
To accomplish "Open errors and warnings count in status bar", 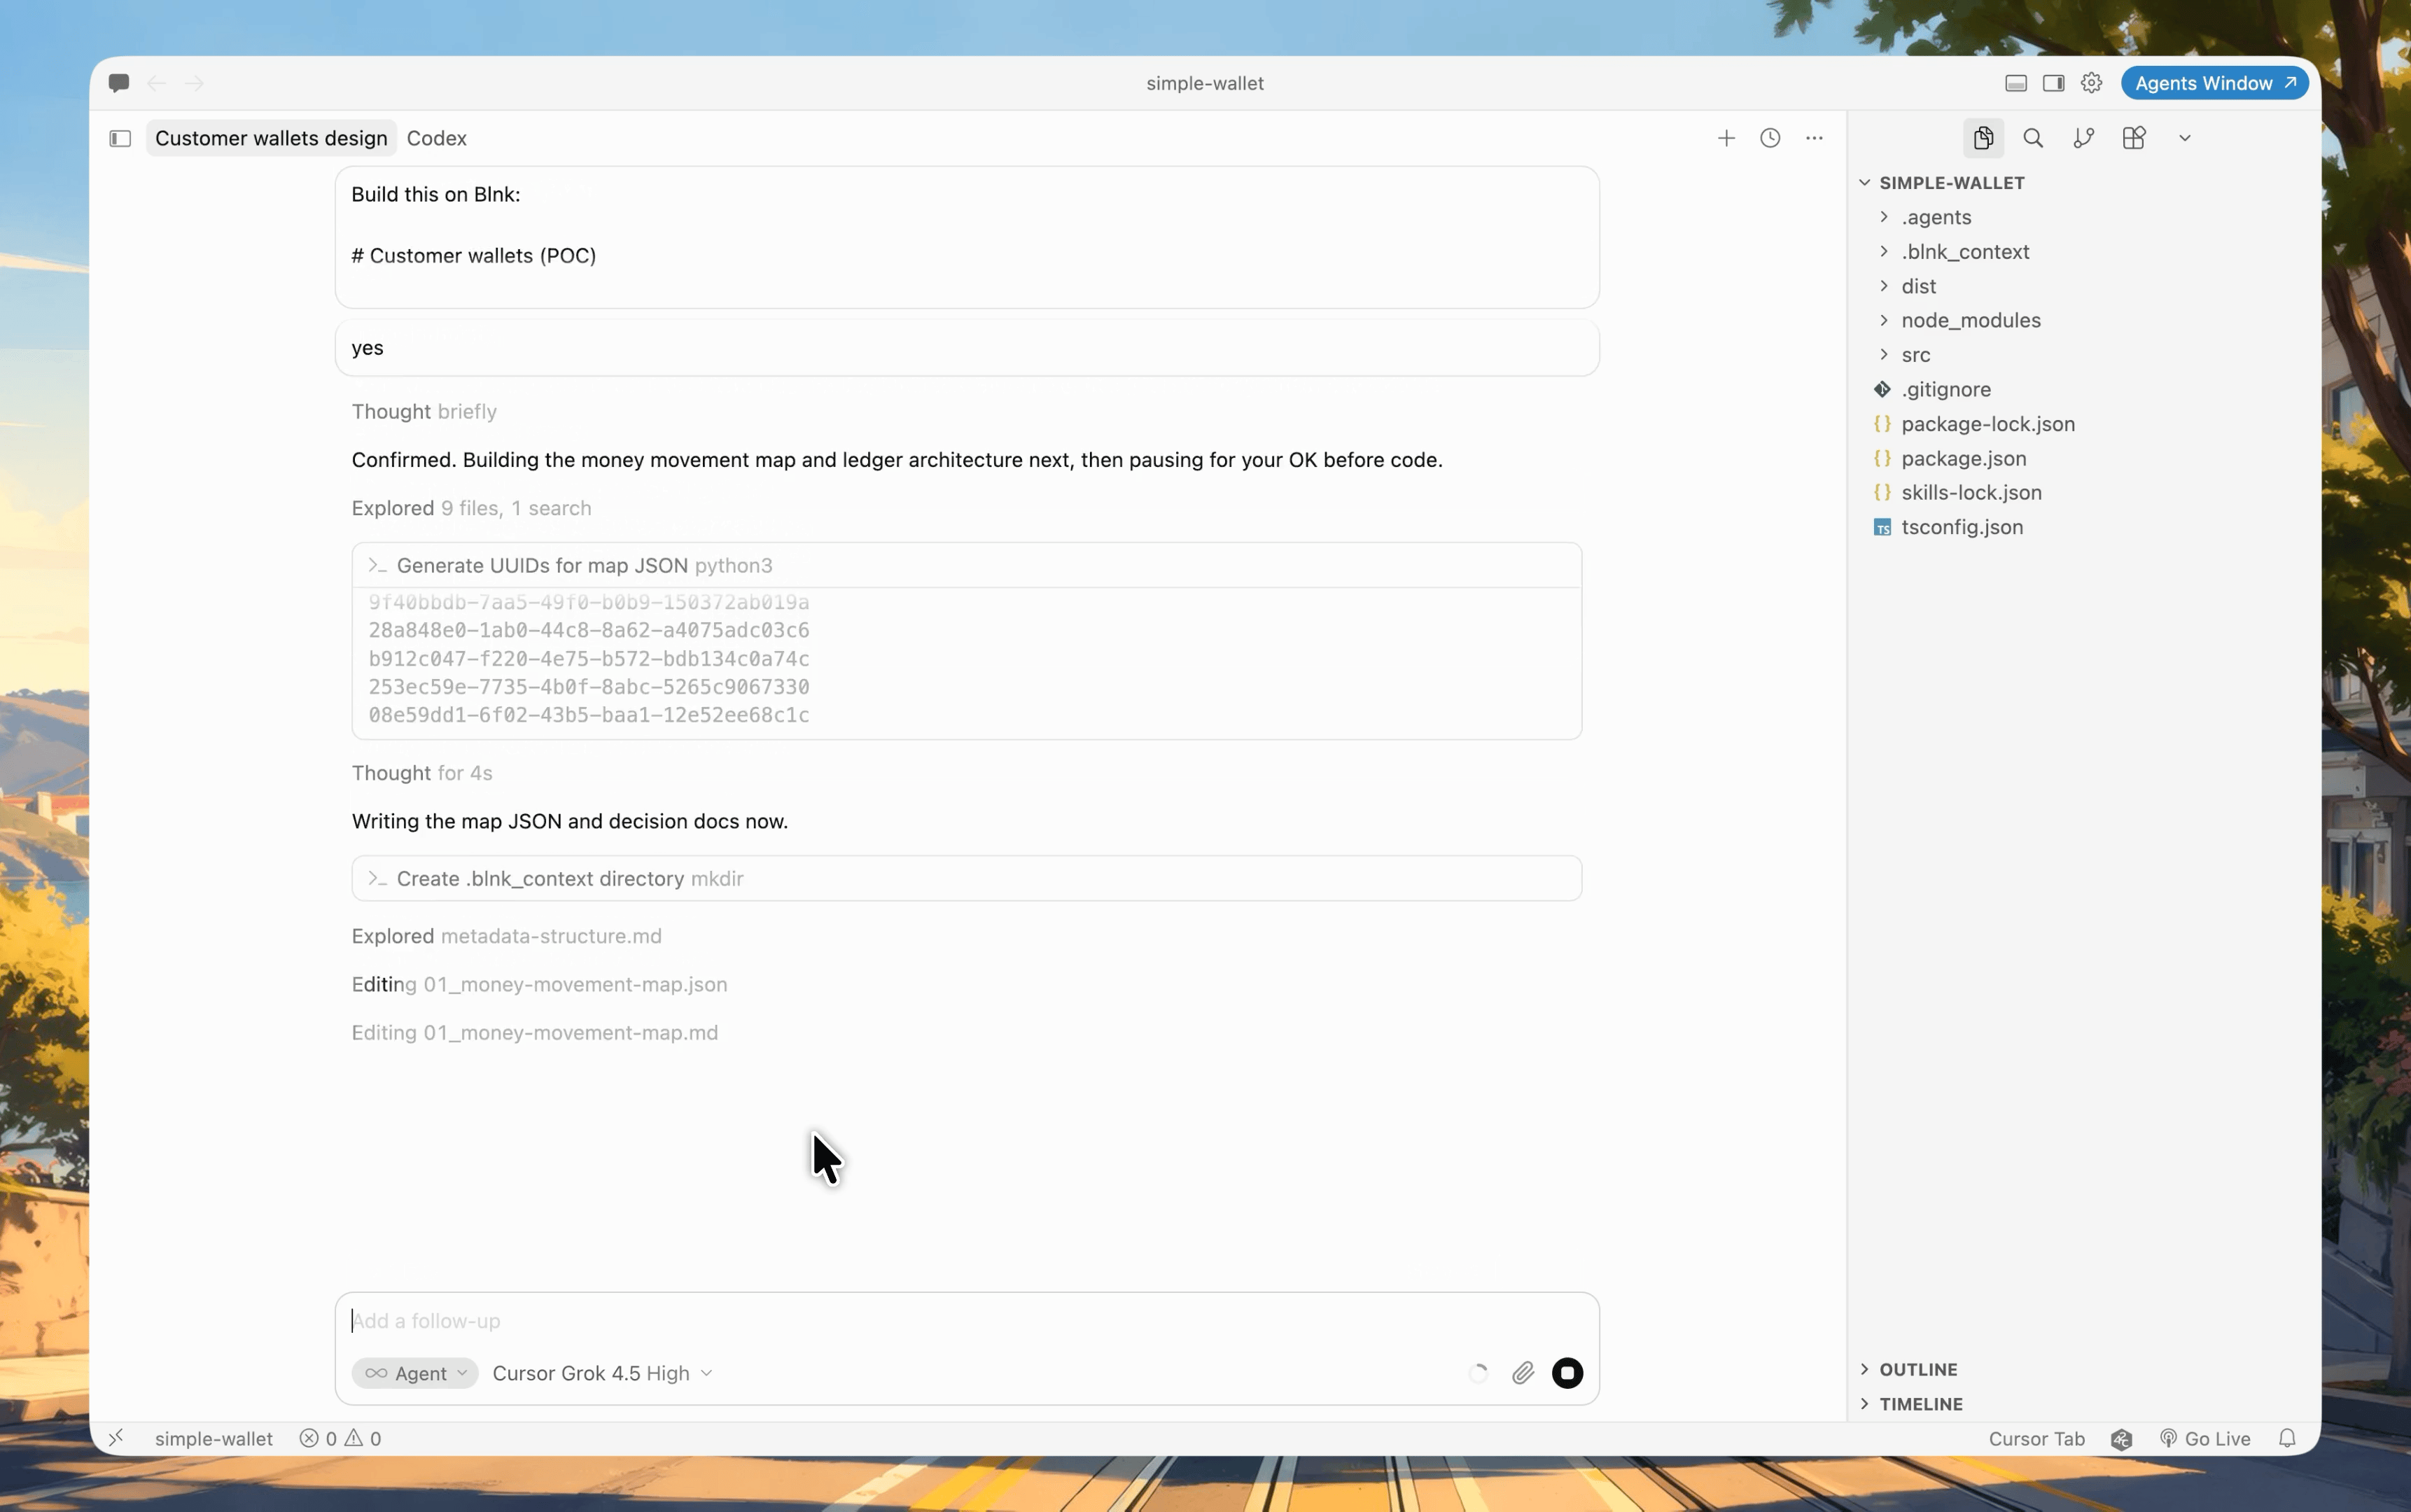I will (340, 1438).
